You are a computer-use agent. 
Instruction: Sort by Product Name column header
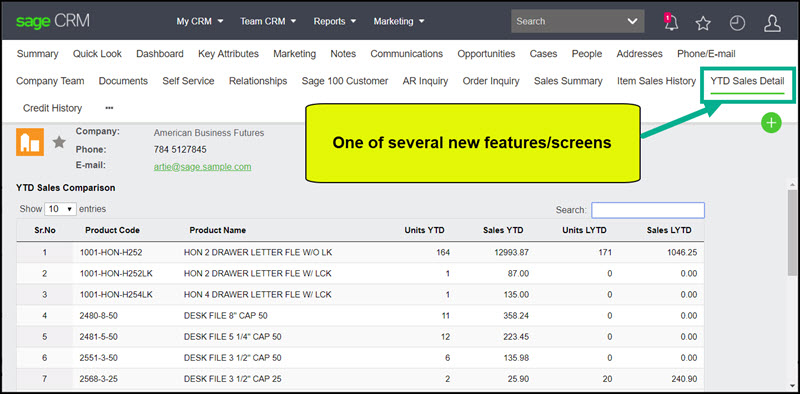pyautogui.click(x=217, y=230)
